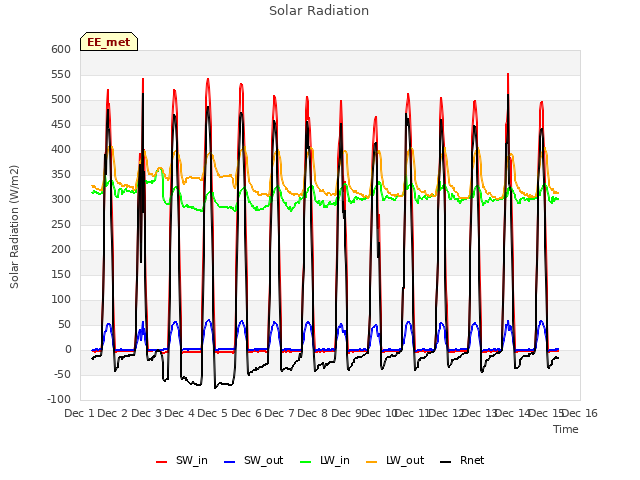Click the 450 y-axis tick label
Viewport: 640px width, 480px height.
click(x=61, y=124)
